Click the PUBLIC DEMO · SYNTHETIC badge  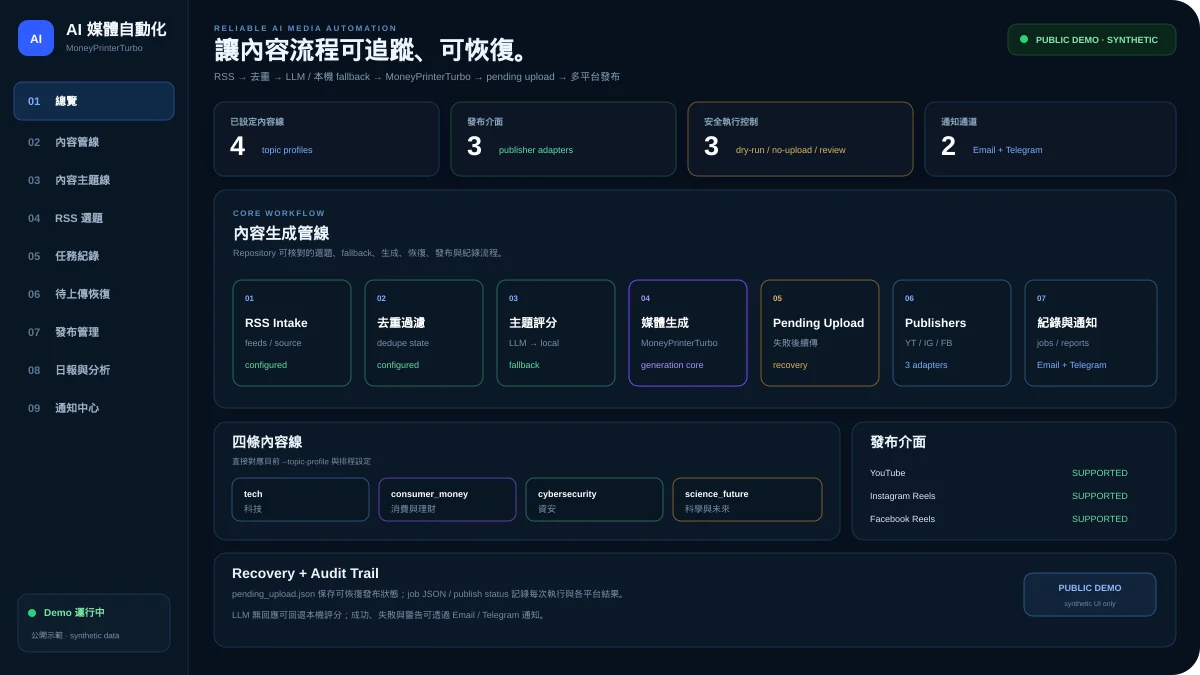[1091, 40]
